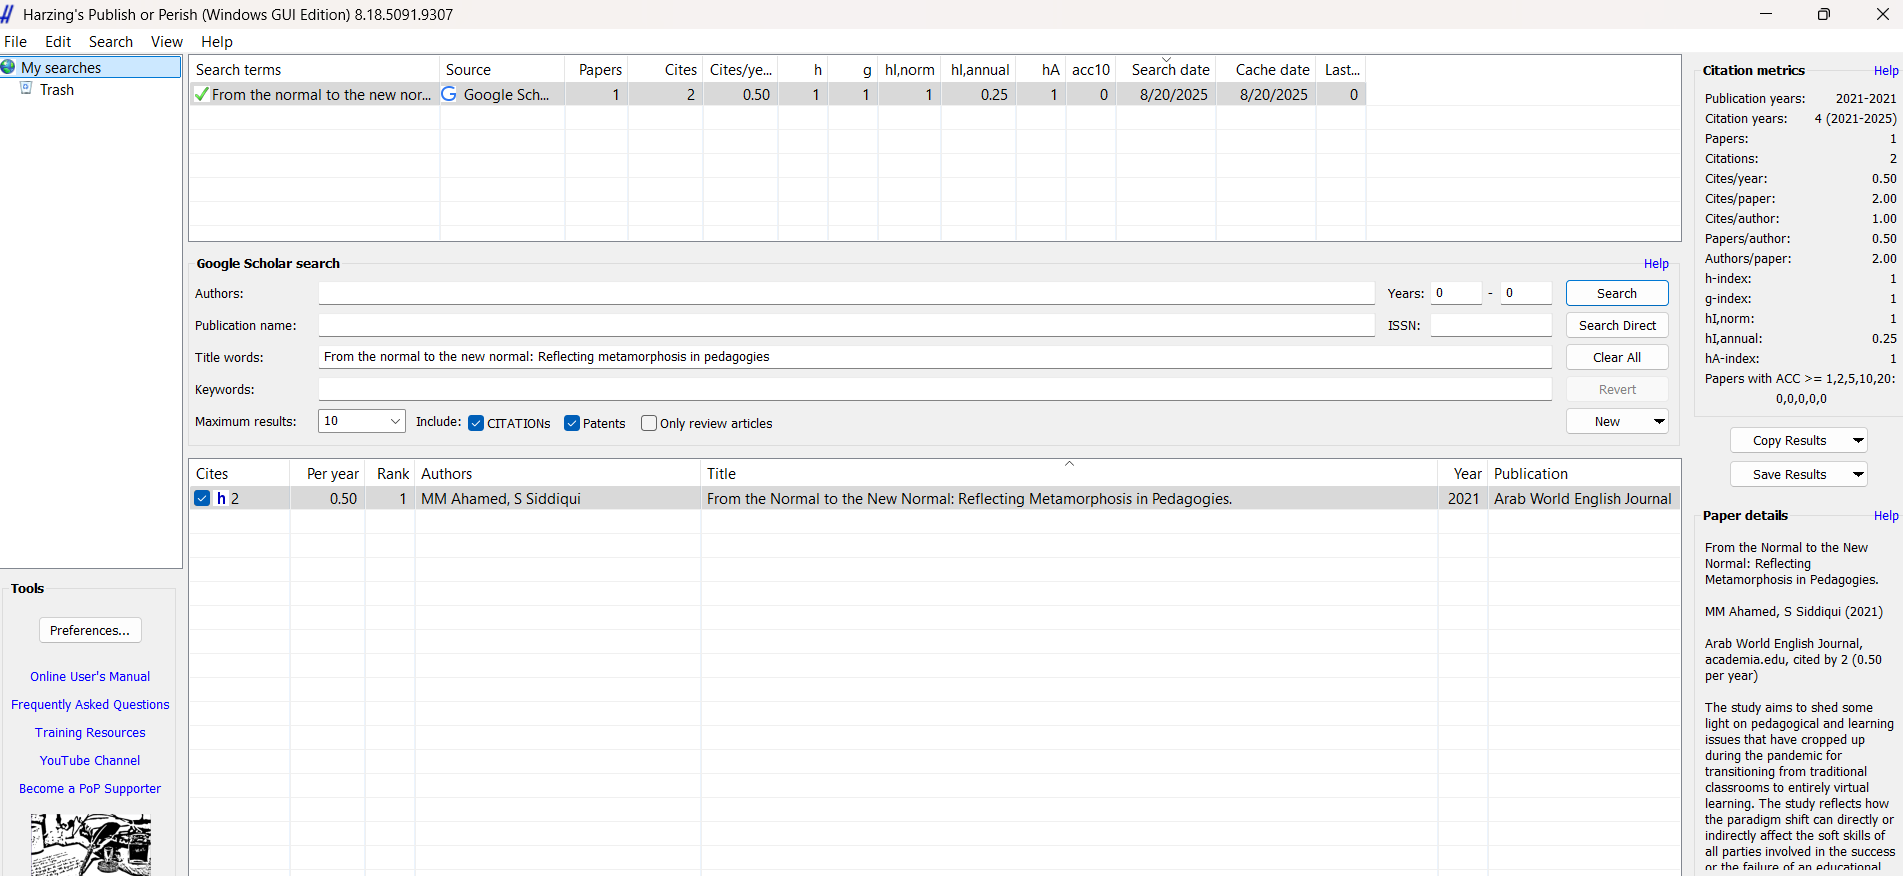Click the app logo in title bar
The width and height of the screenshot is (1903, 876).
tap(8, 14)
